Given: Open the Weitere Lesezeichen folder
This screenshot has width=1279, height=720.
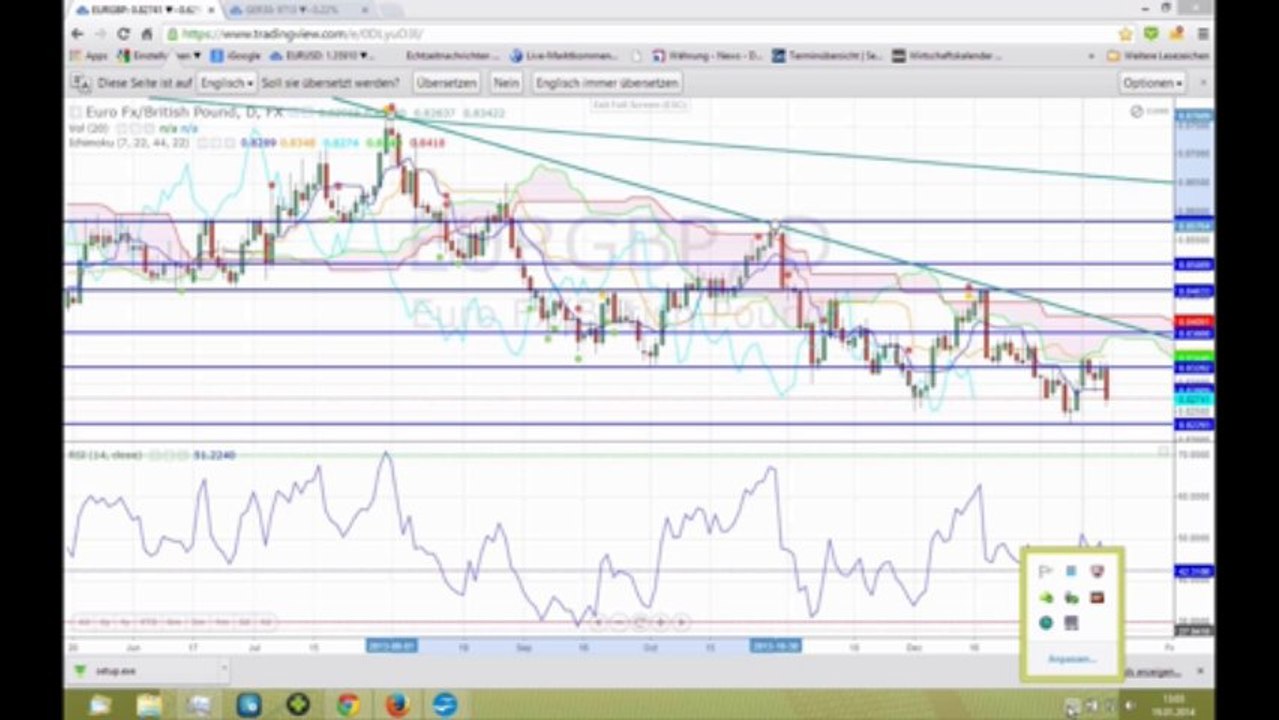Looking at the screenshot, I should [1157, 56].
